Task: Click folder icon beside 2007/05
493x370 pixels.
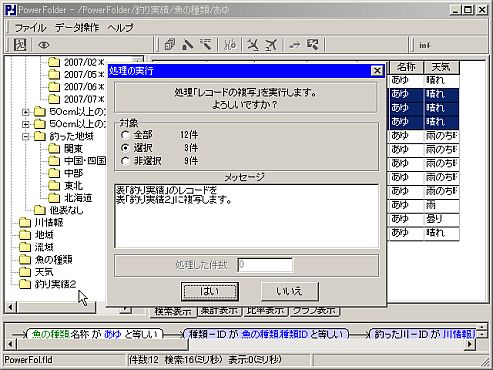Action: [54, 74]
